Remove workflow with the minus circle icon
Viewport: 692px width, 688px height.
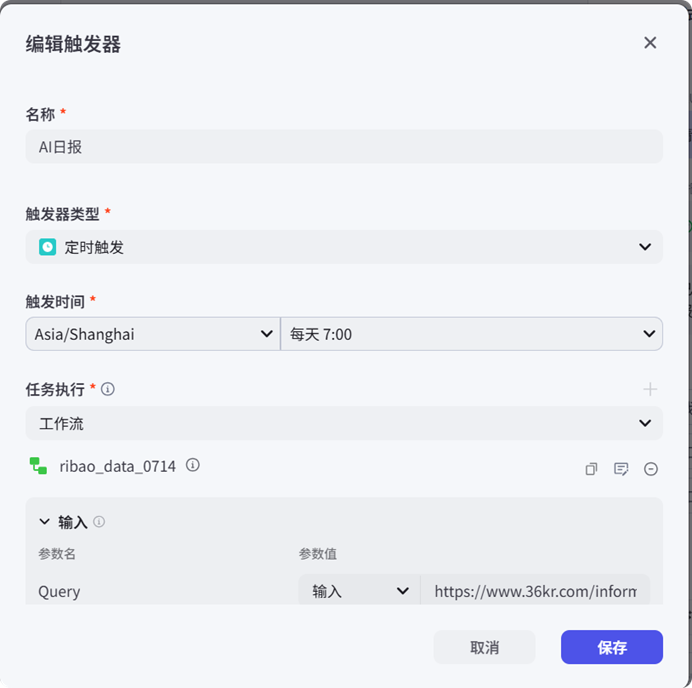tap(651, 469)
